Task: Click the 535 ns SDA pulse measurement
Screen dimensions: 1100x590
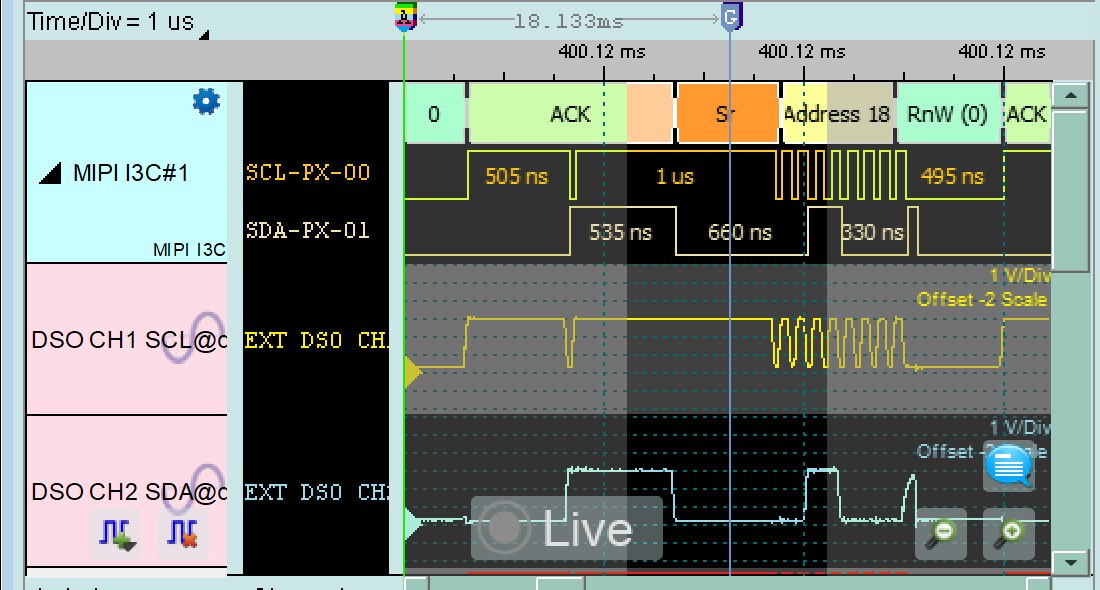Action: [x=620, y=232]
